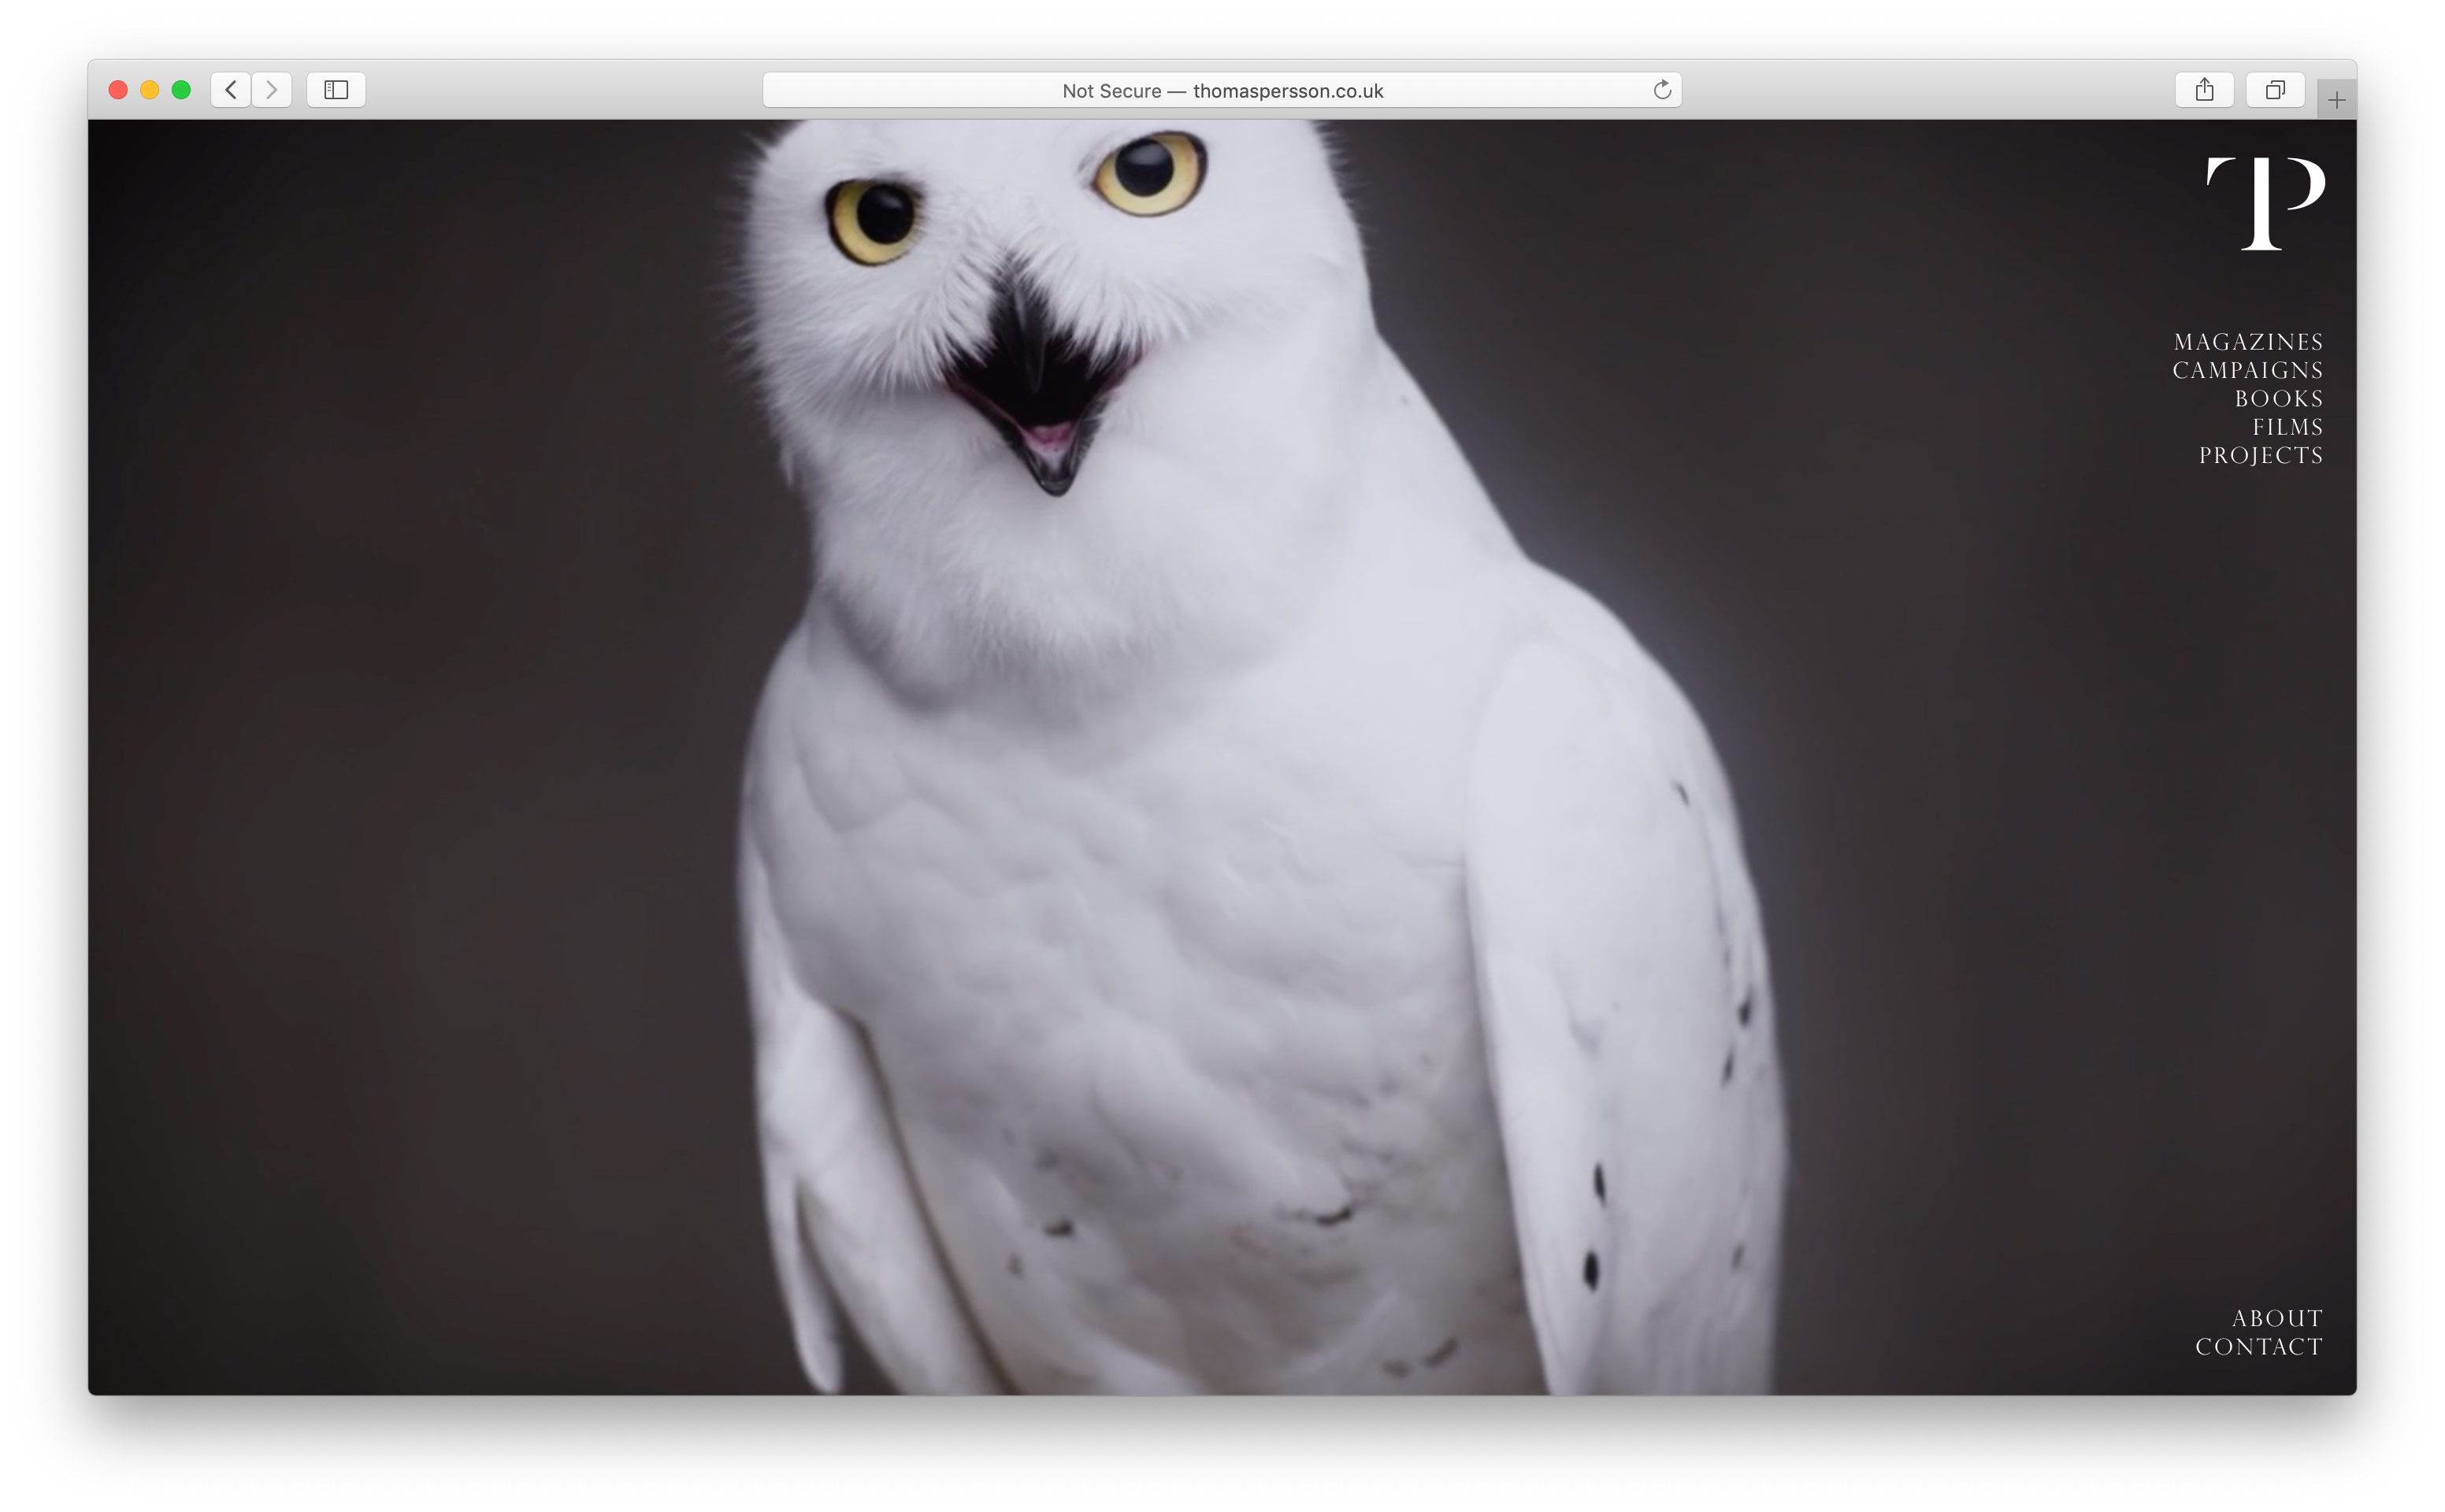
Task: Open a new tab with the plus icon
Action: pos(2336,100)
